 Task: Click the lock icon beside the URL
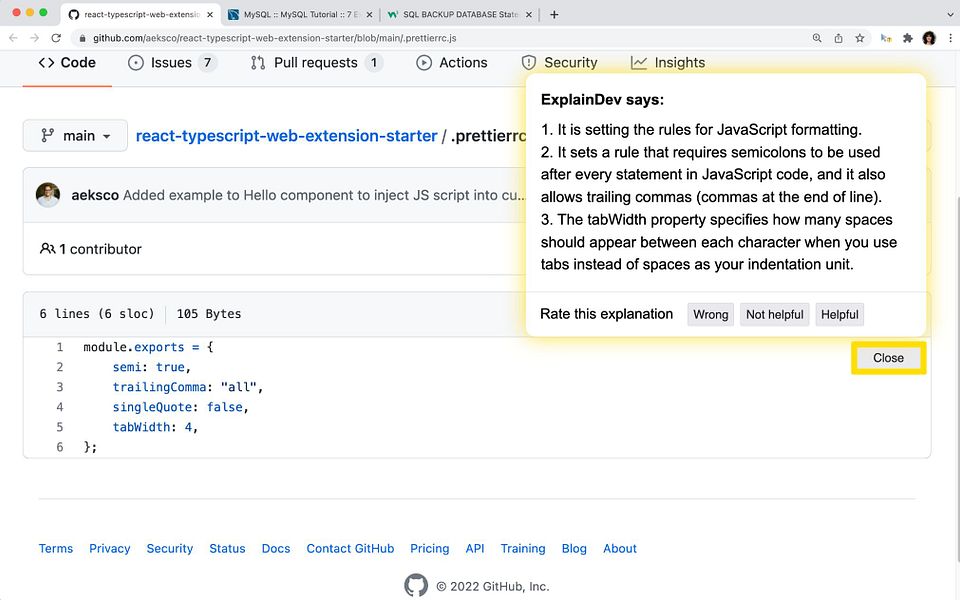coord(83,38)
